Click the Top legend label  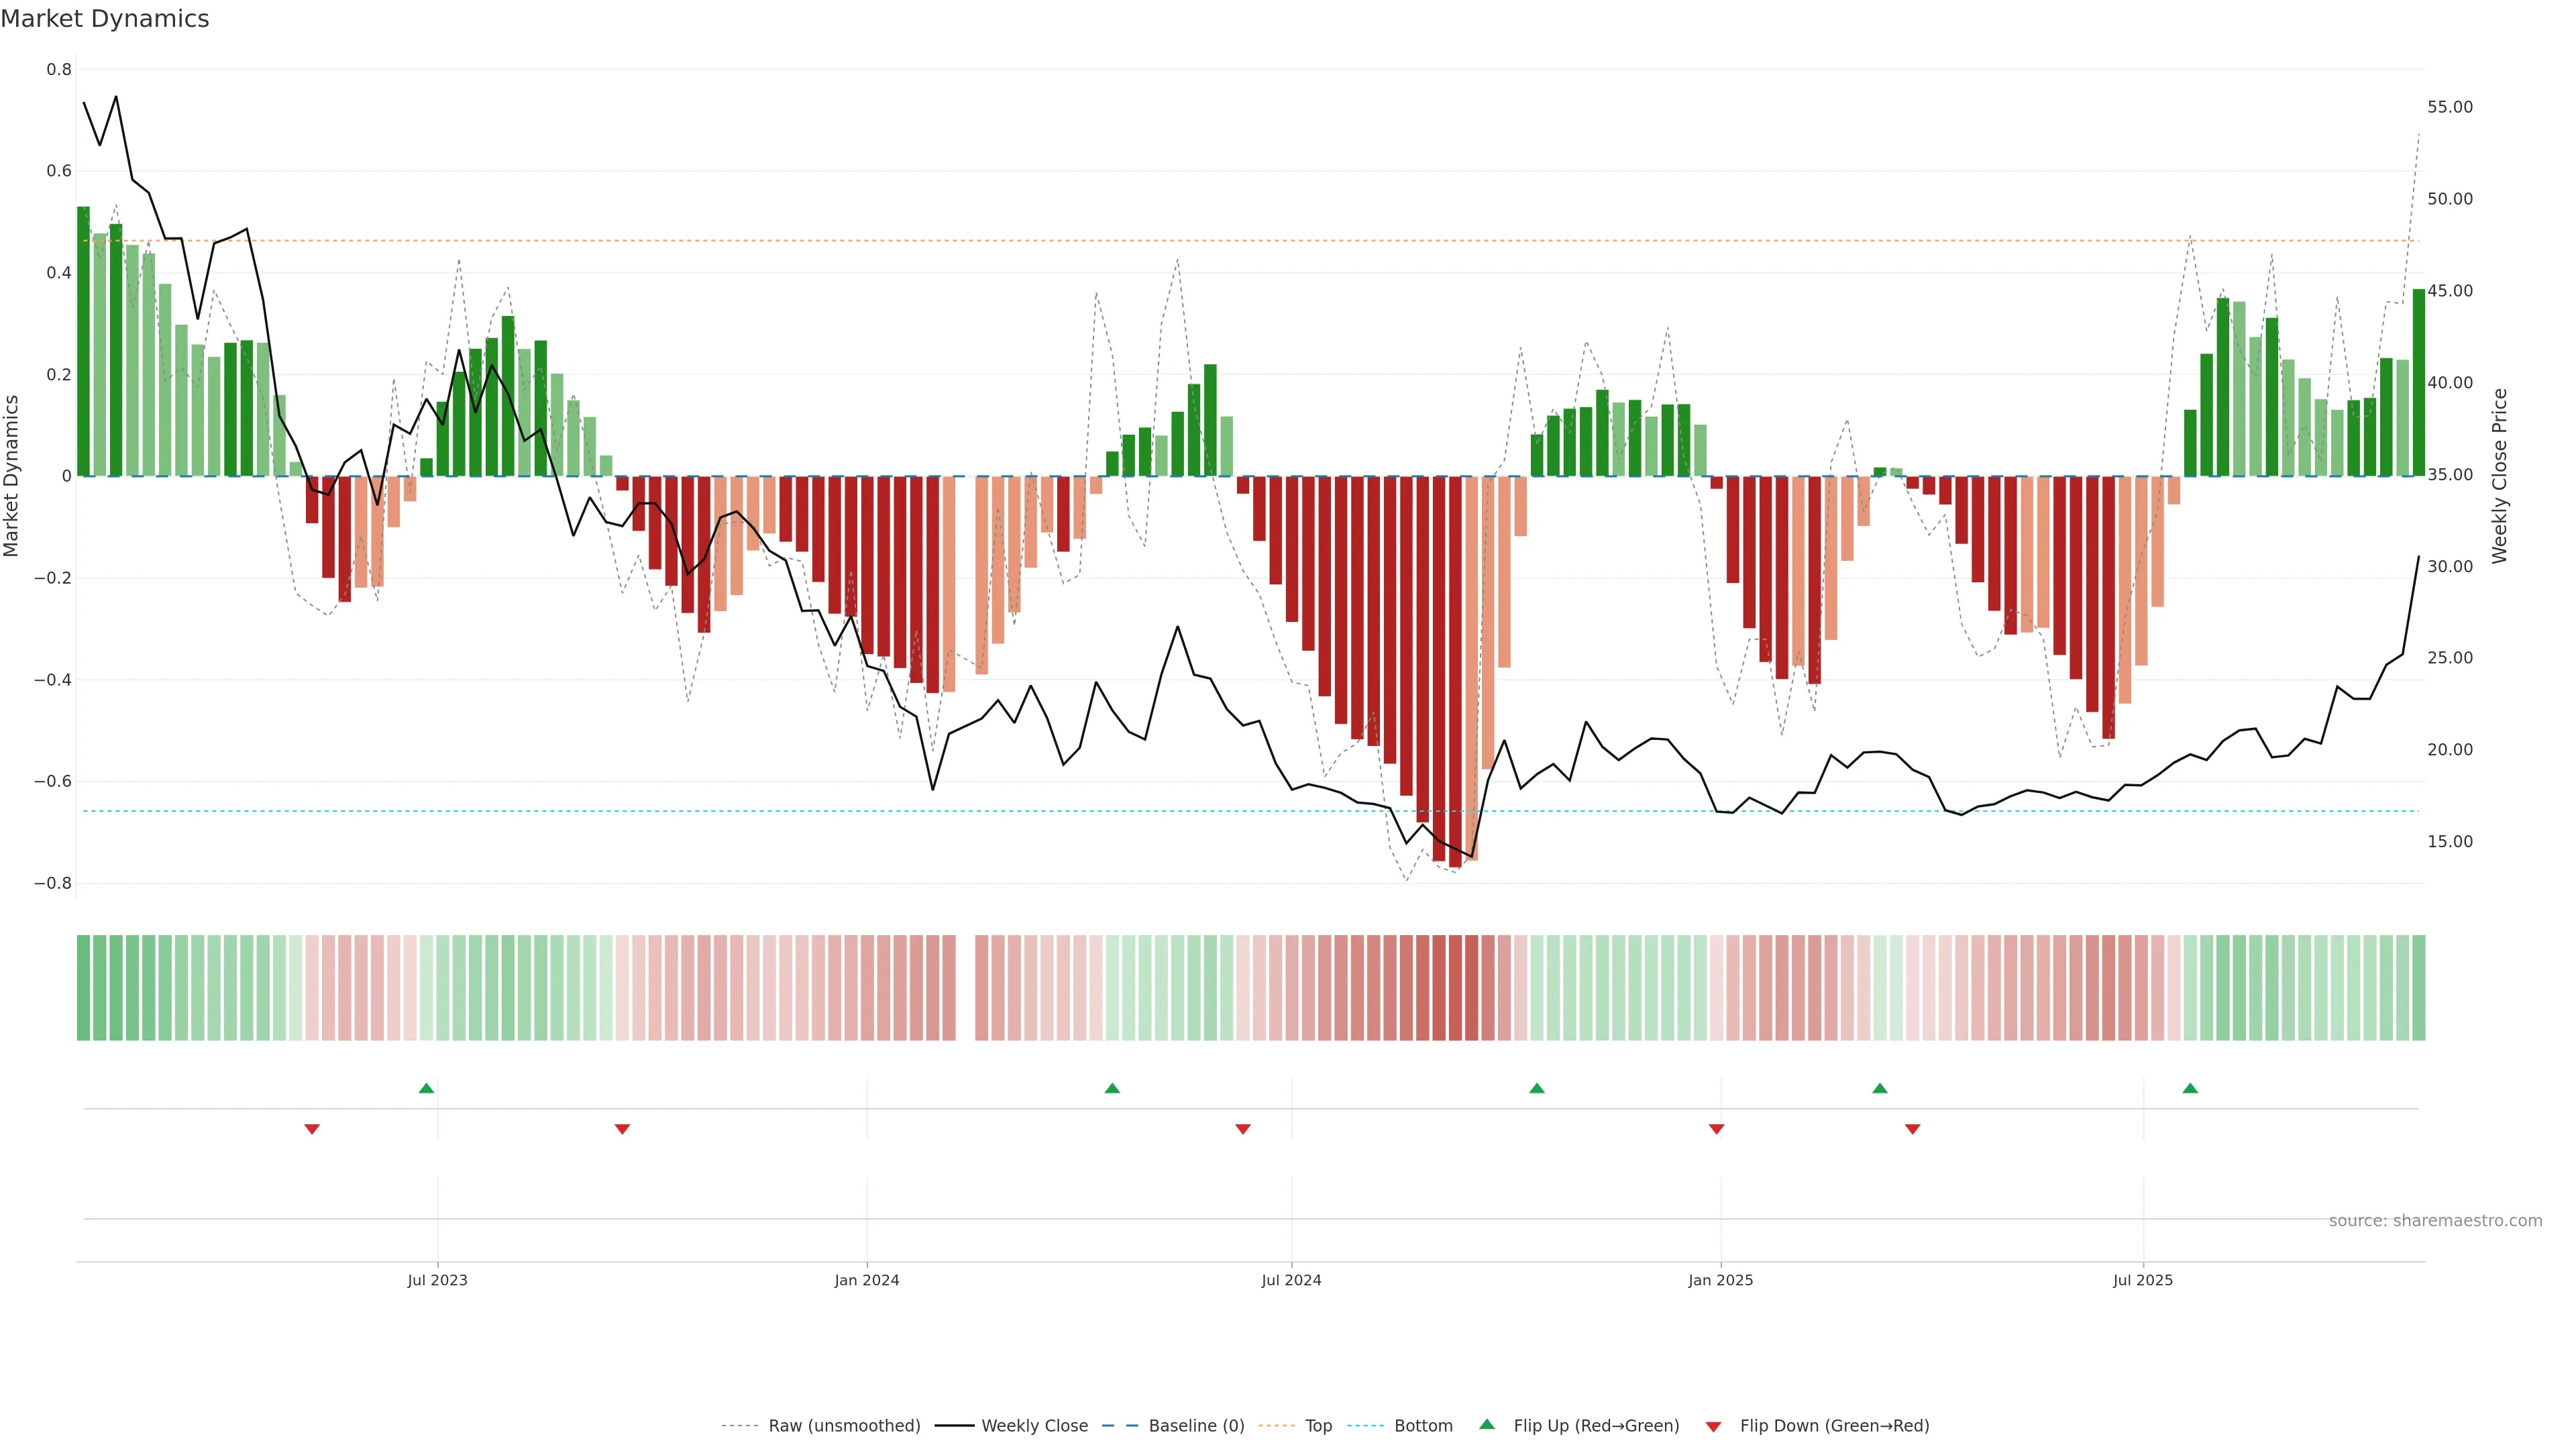click(1318, 1426)
